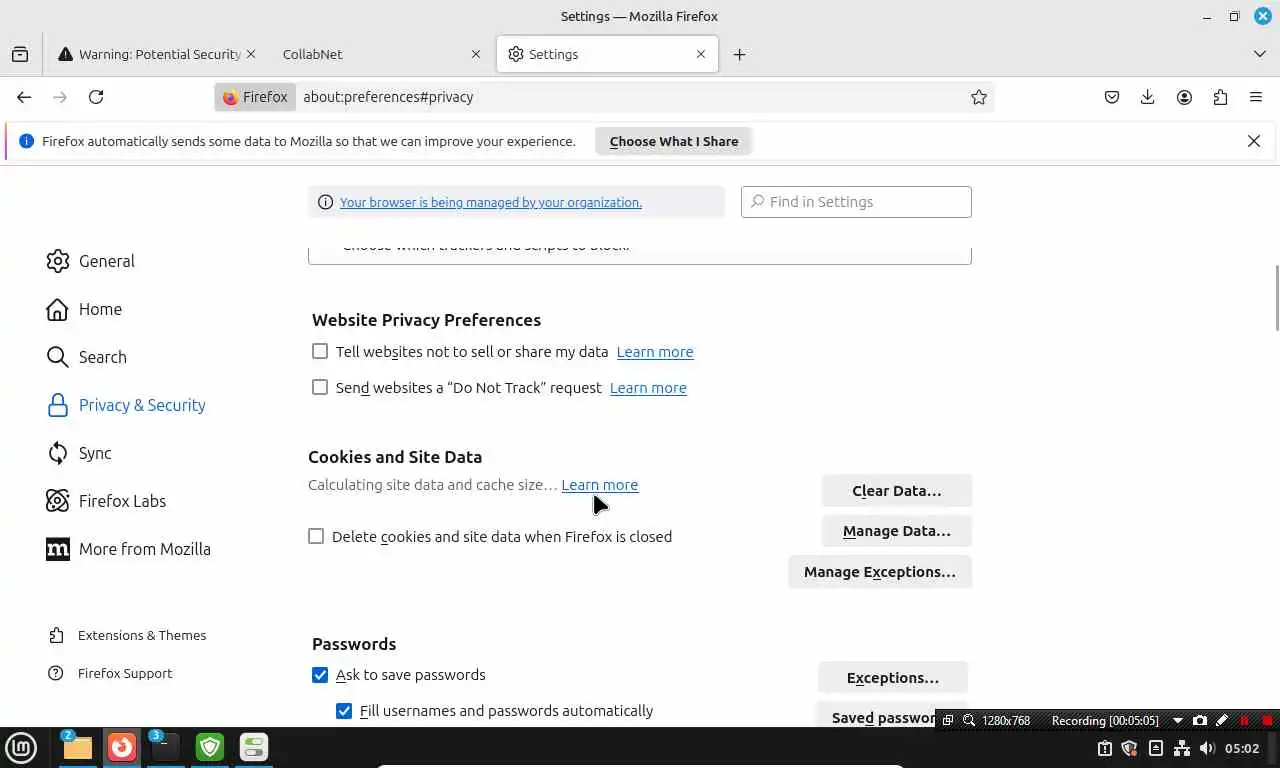Open Choose What I Share

(x=673, y=141)
